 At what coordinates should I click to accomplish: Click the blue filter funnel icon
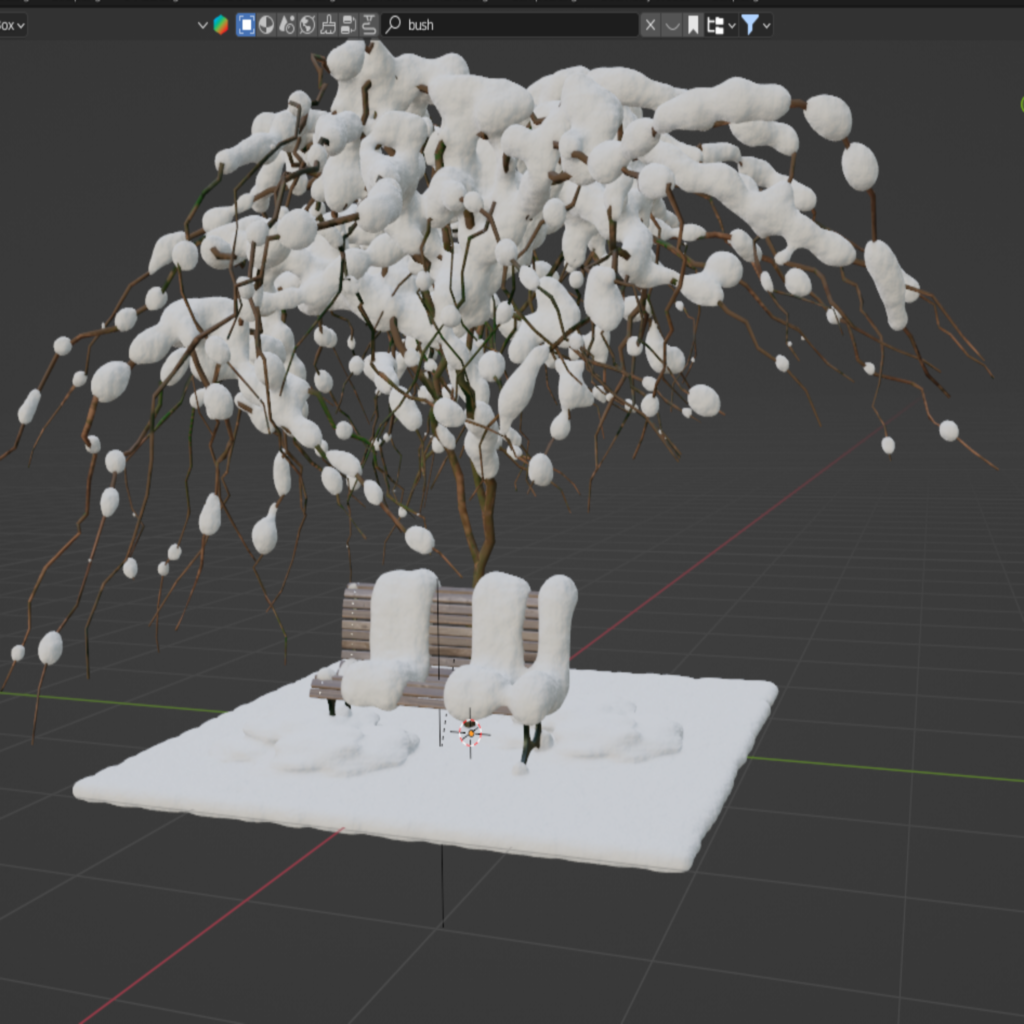pos(750,25)
